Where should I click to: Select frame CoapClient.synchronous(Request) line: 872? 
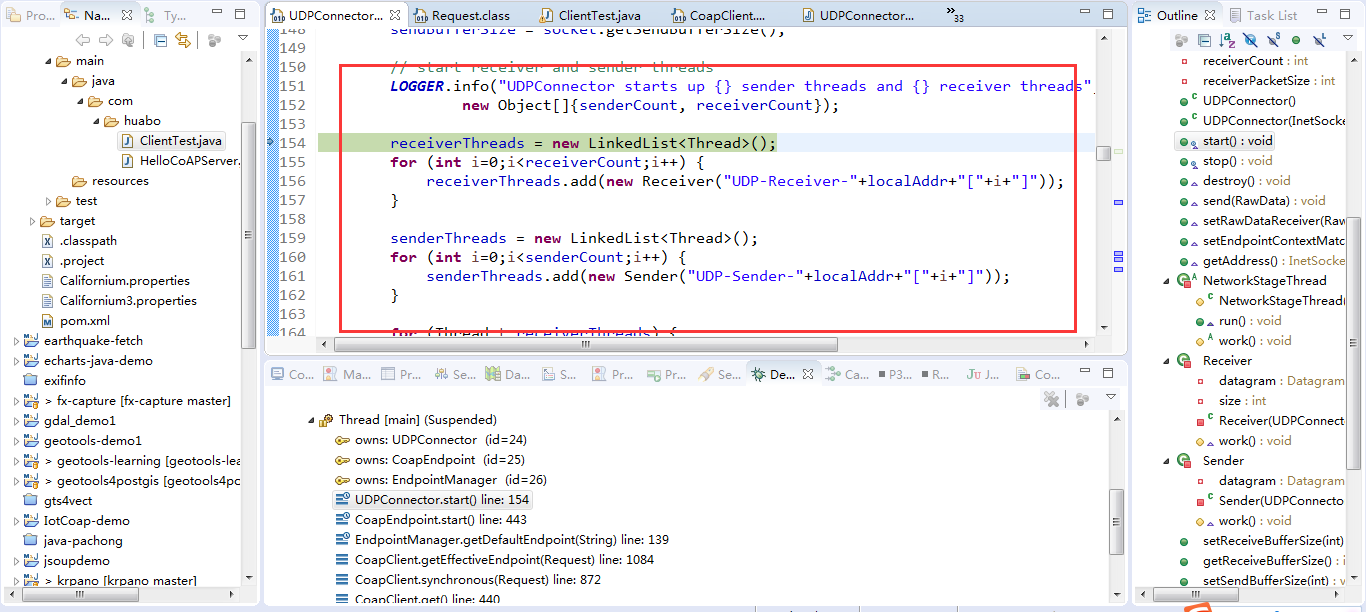pos(468,580)
